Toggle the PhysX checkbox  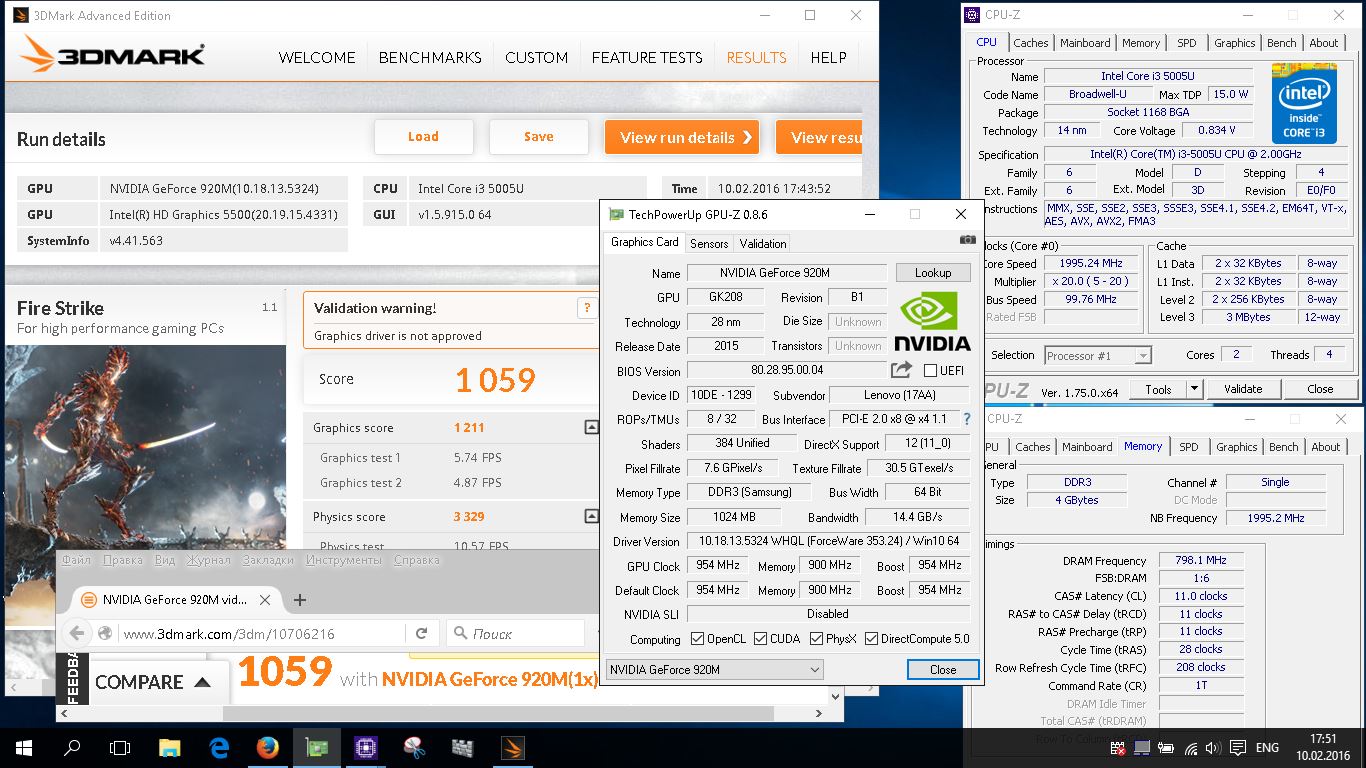point(816,639)
